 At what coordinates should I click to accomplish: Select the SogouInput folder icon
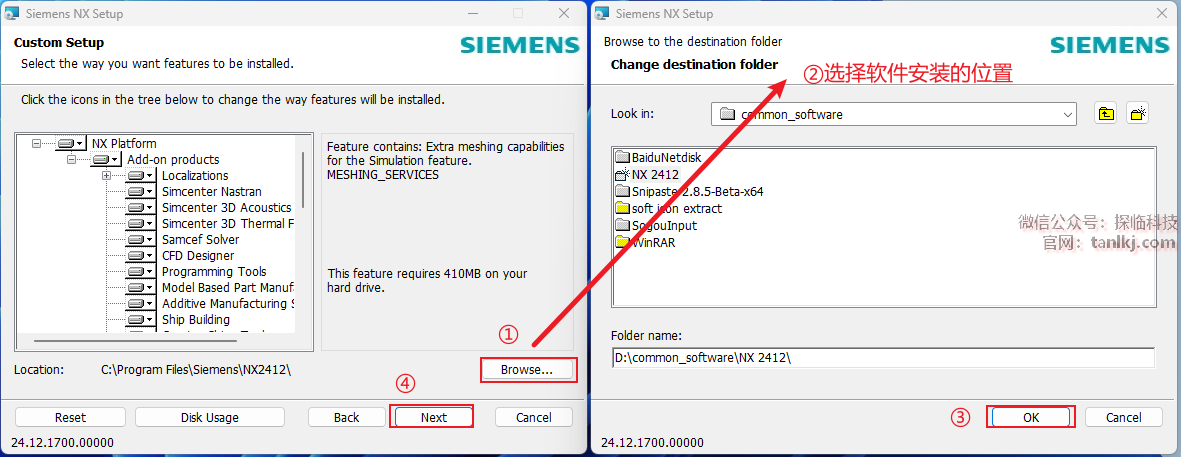[x=622, y=225]
